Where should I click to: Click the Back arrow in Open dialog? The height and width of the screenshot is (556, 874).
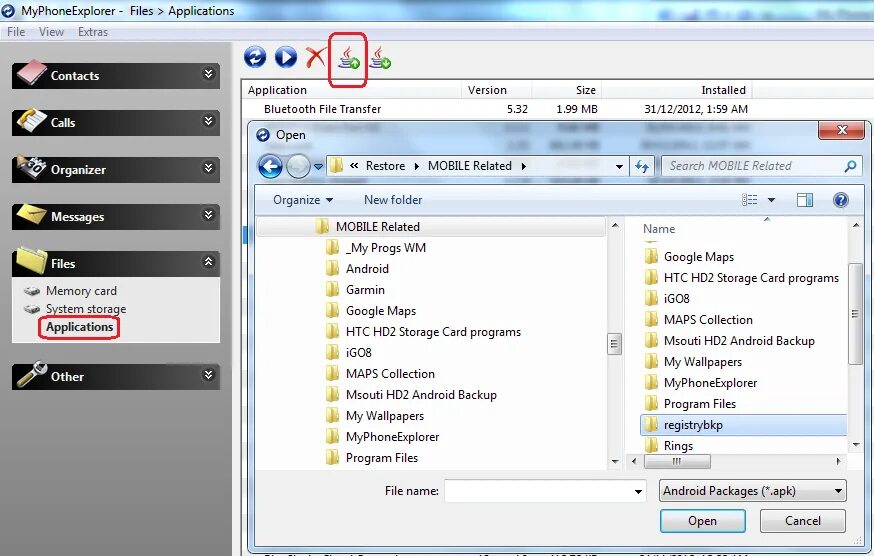pos(270,166)
